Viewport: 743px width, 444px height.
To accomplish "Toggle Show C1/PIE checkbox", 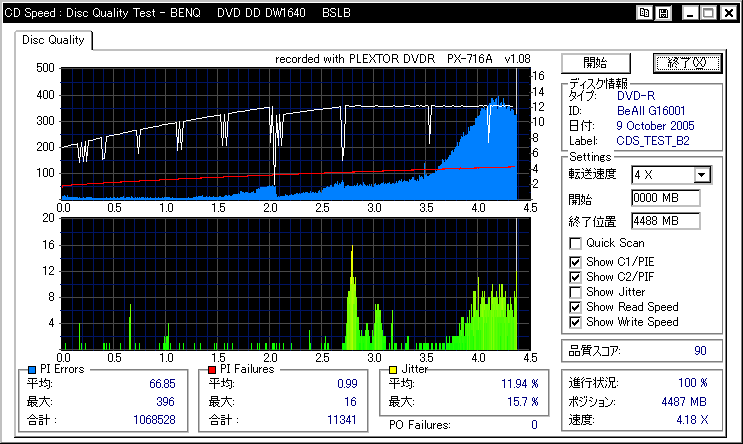I will click(x=575, y=262).
